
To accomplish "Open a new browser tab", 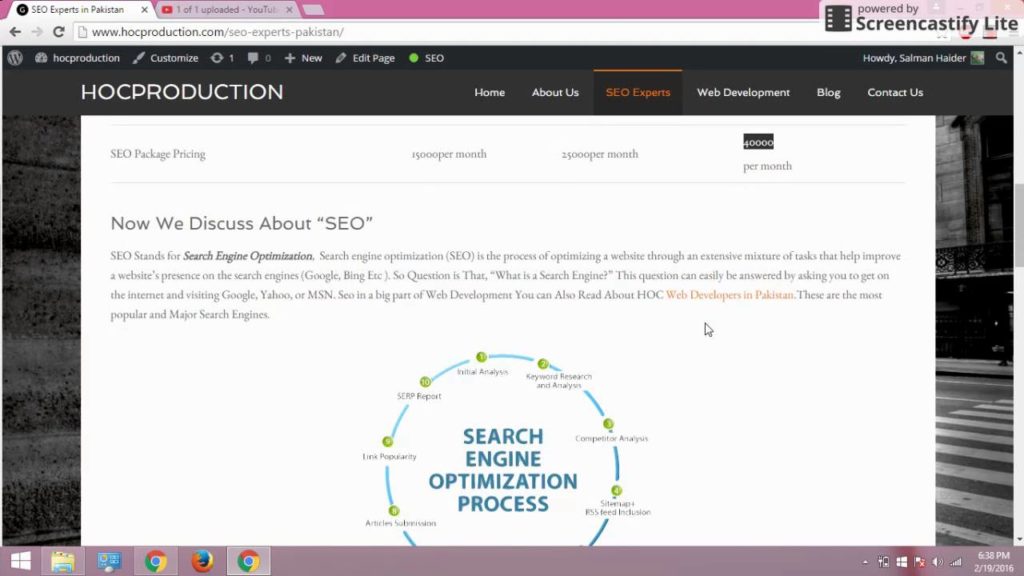I will 313,10.
